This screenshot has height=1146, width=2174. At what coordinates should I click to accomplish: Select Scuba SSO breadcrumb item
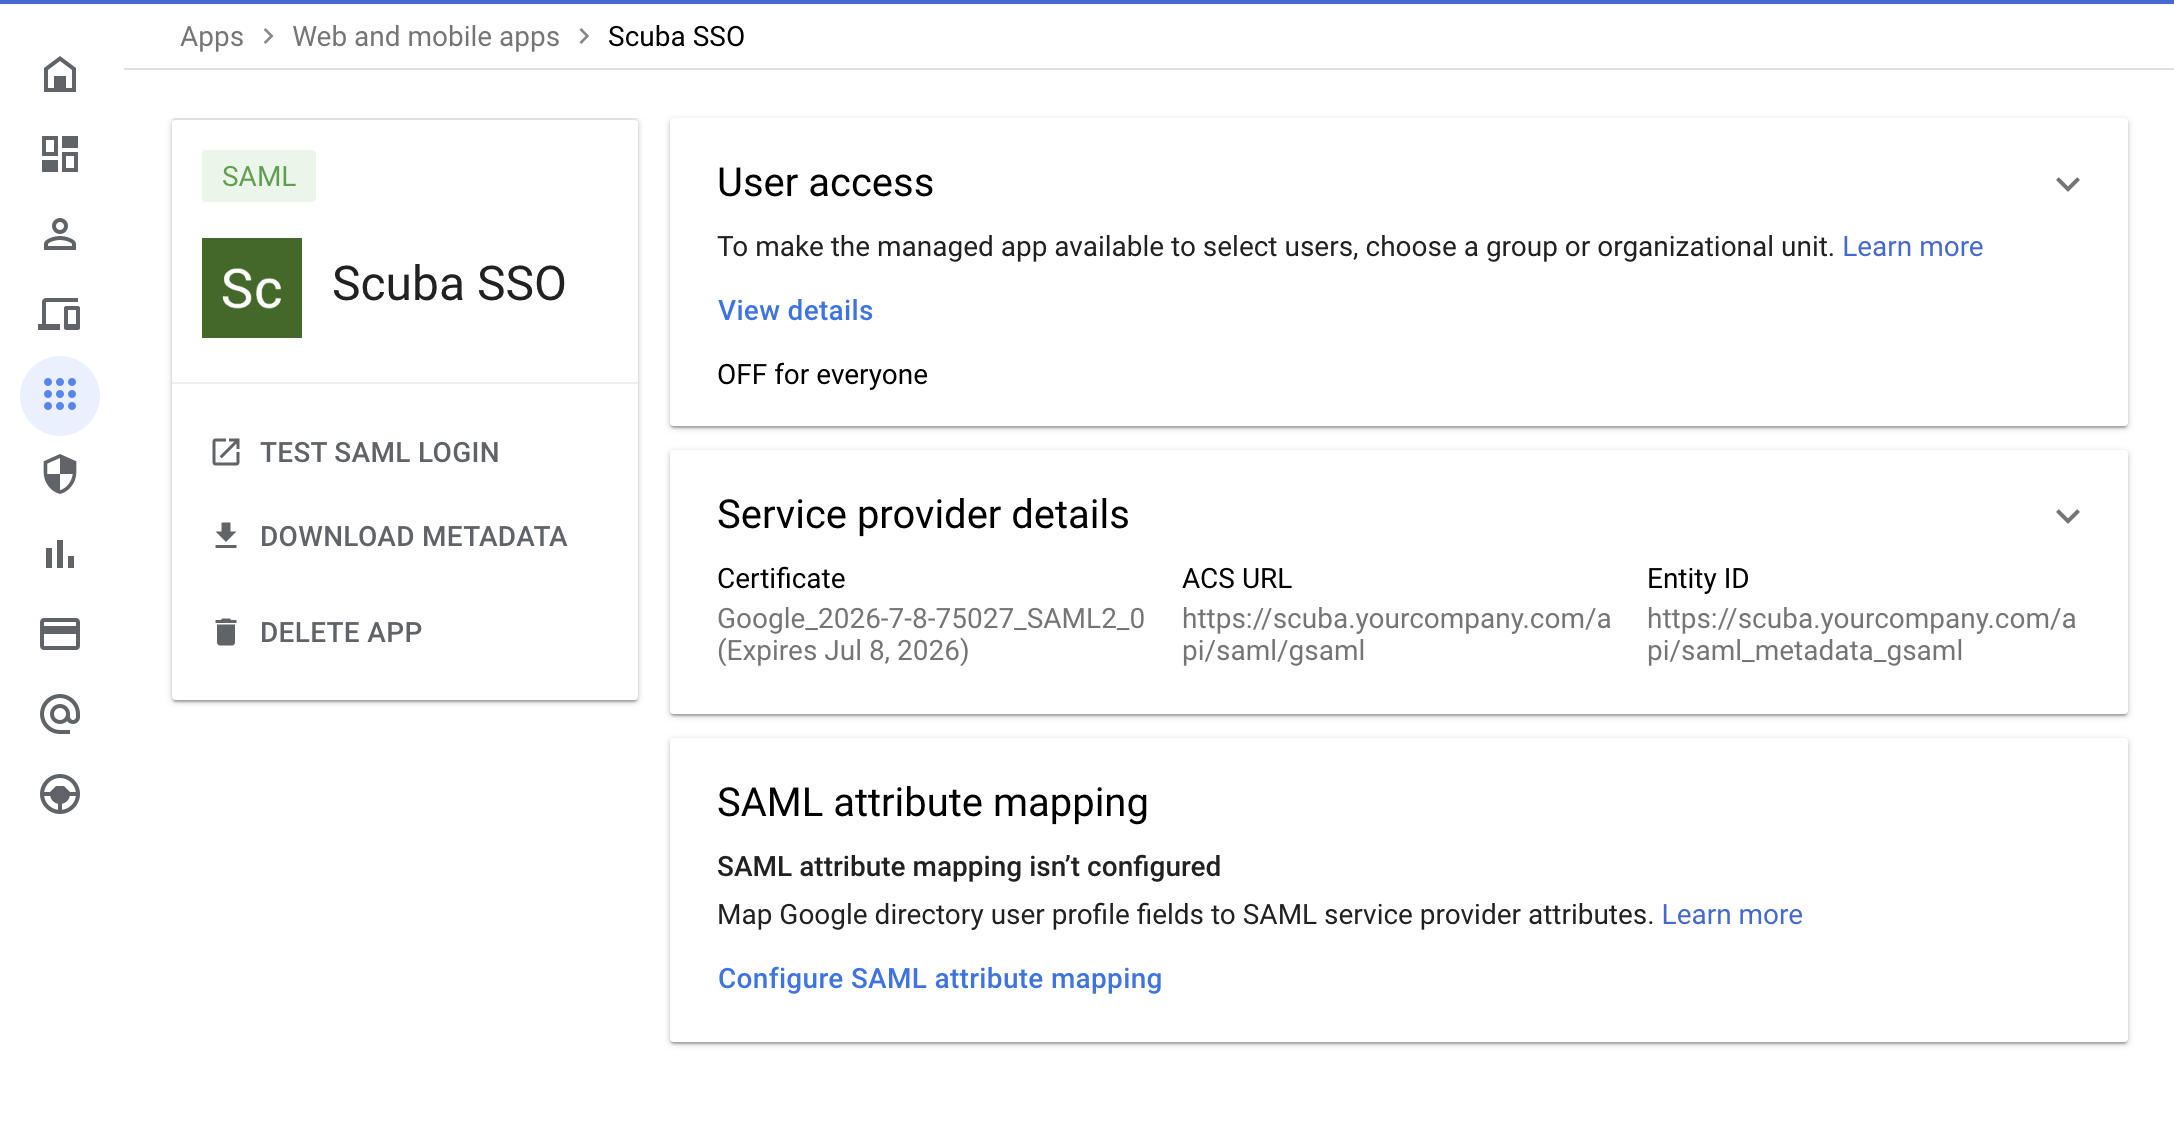coord(676,36)
